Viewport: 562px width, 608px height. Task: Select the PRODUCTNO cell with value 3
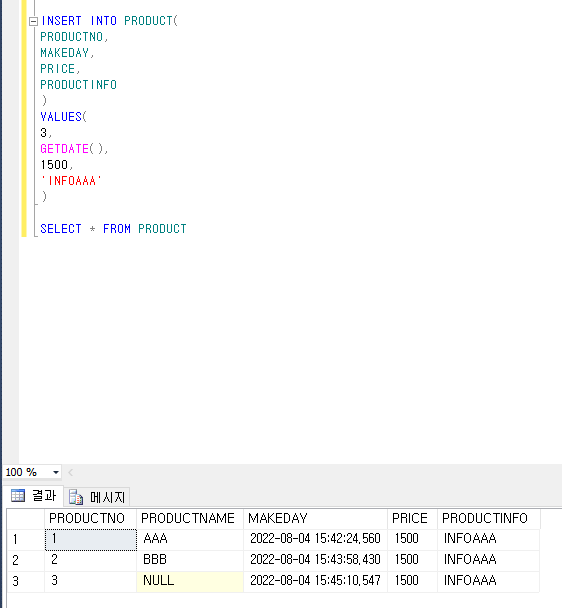91,581
